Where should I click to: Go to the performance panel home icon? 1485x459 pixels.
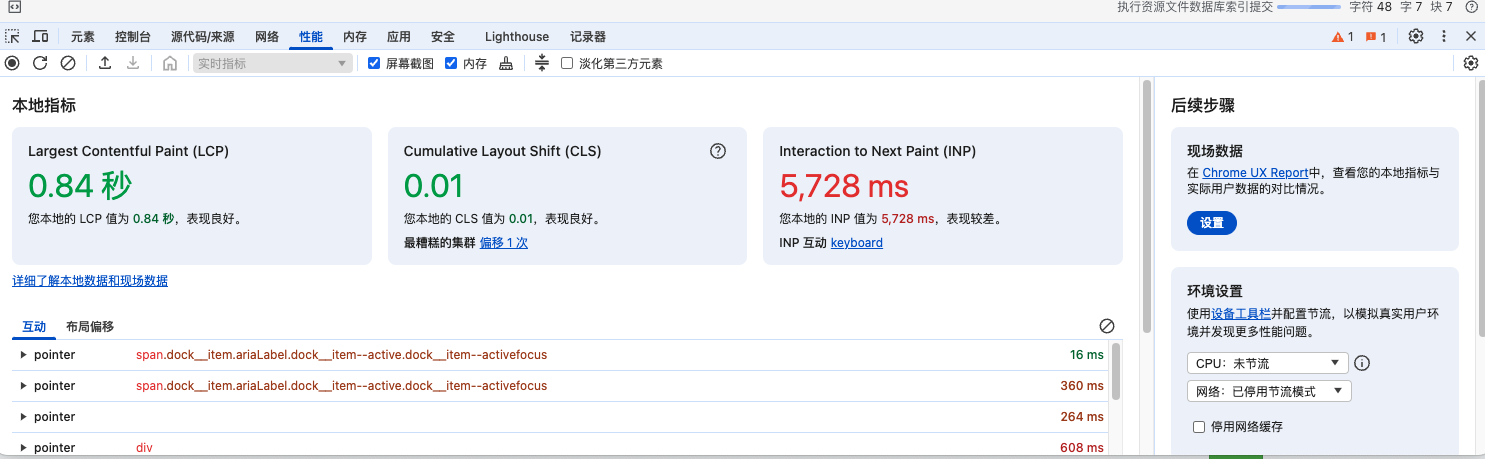click(x=170, y=63)
